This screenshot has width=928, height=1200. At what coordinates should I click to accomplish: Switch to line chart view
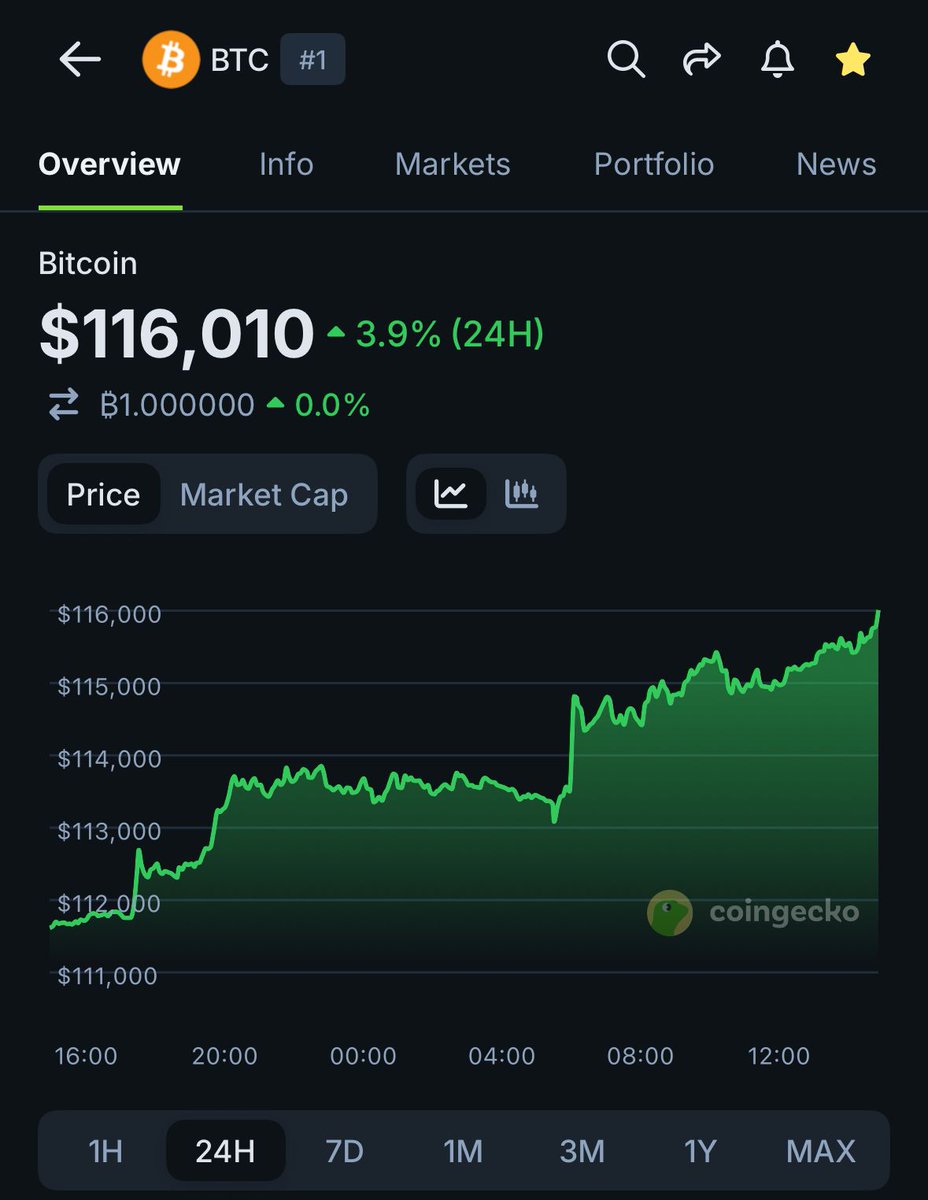pos(451,493)
